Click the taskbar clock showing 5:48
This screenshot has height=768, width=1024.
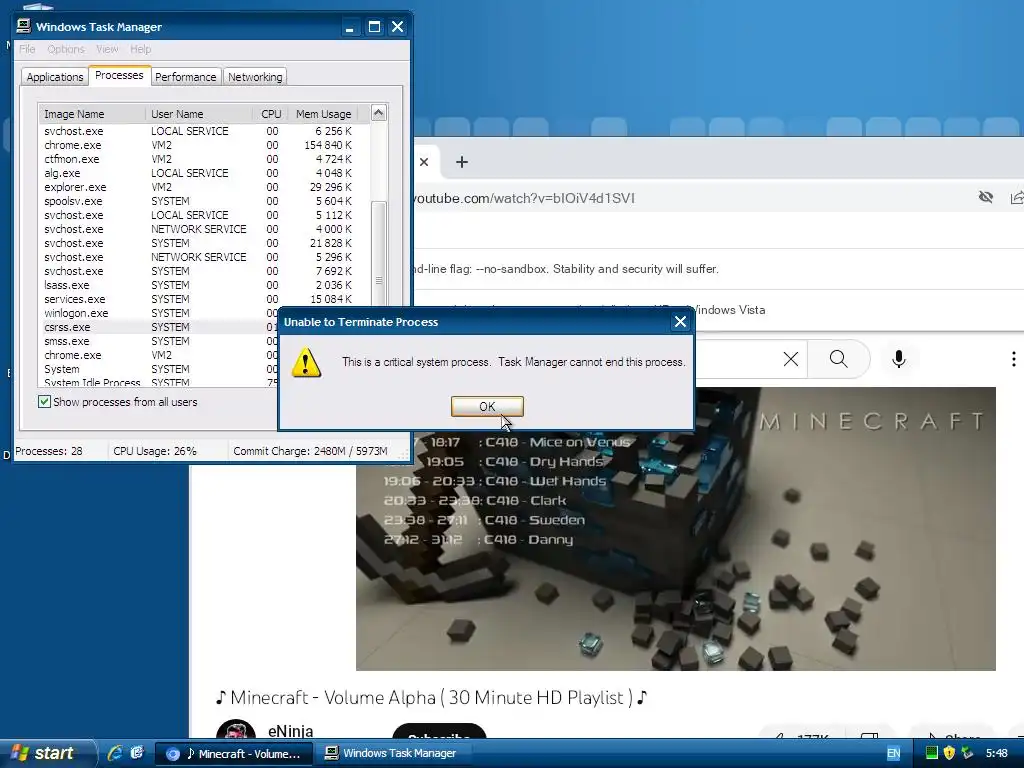pos(997,753)
